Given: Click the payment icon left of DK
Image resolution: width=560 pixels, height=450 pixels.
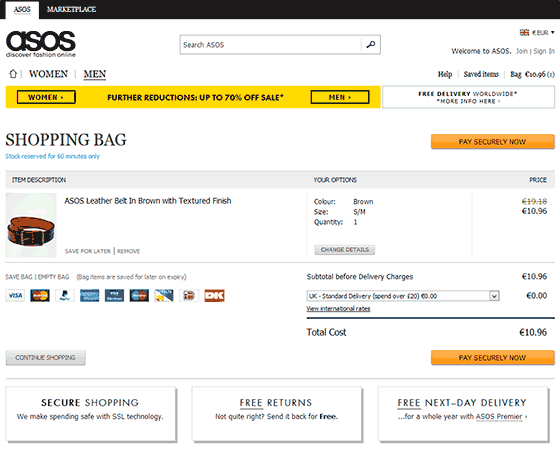Looking at the screenshot, I should (189, 296).
